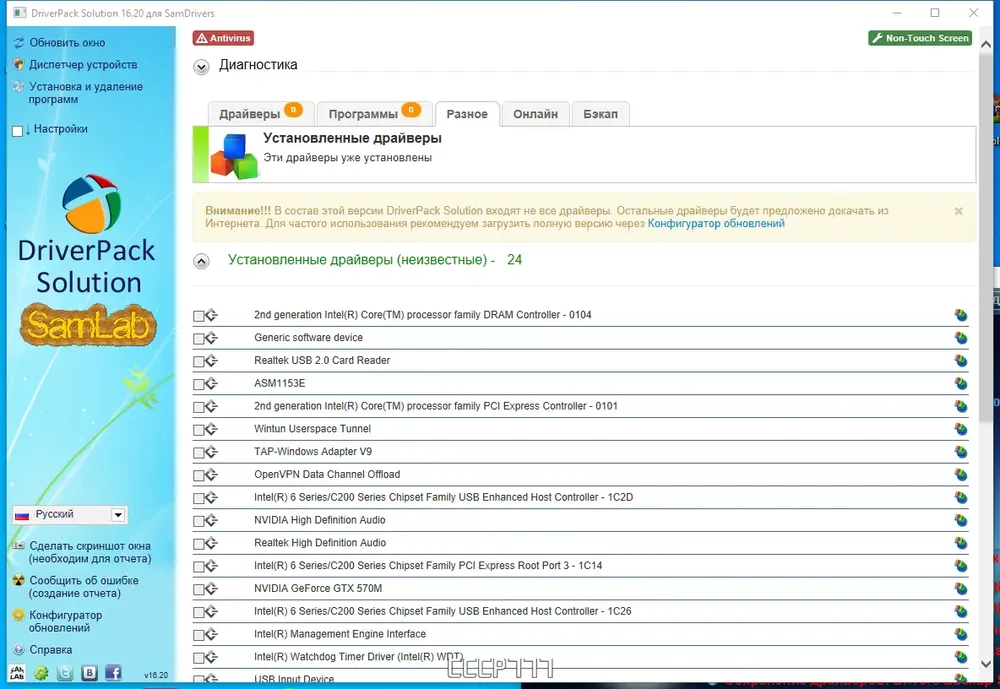The image size is (1000, 689).
Task: Click the web search icon for NVIDIA GeForce GTX 570M
Action: tap(960, 588)
